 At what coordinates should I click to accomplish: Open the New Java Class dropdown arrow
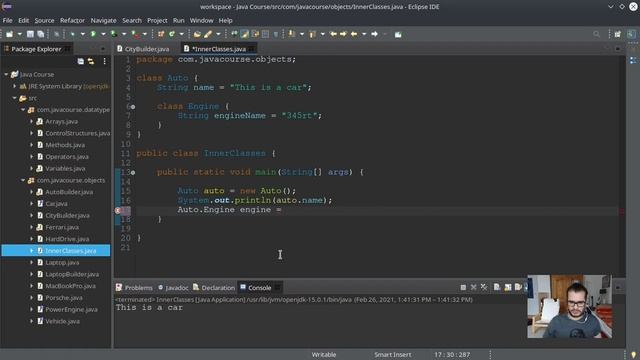[182, 34]
